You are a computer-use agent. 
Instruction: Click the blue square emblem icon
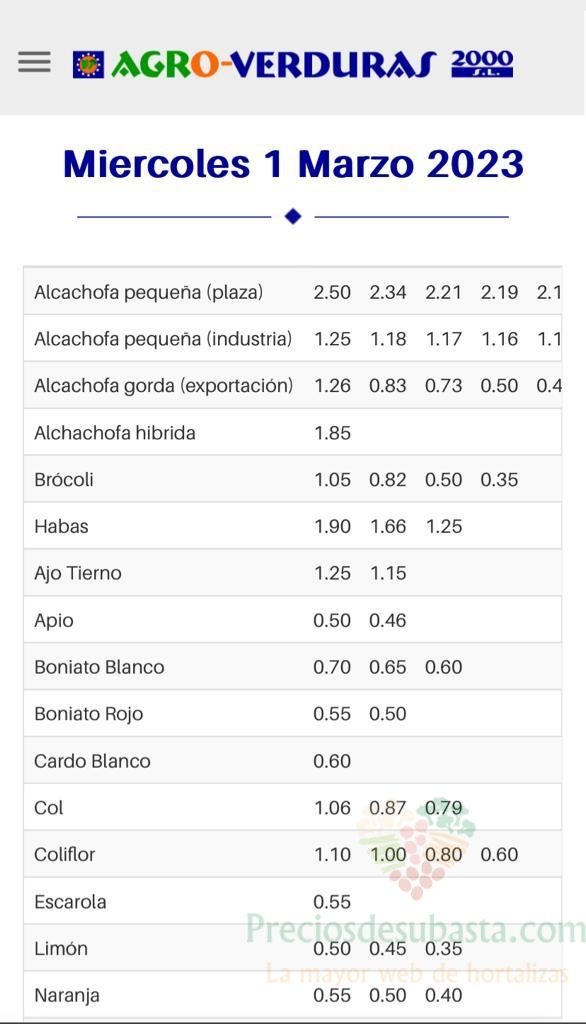[88, 65]
